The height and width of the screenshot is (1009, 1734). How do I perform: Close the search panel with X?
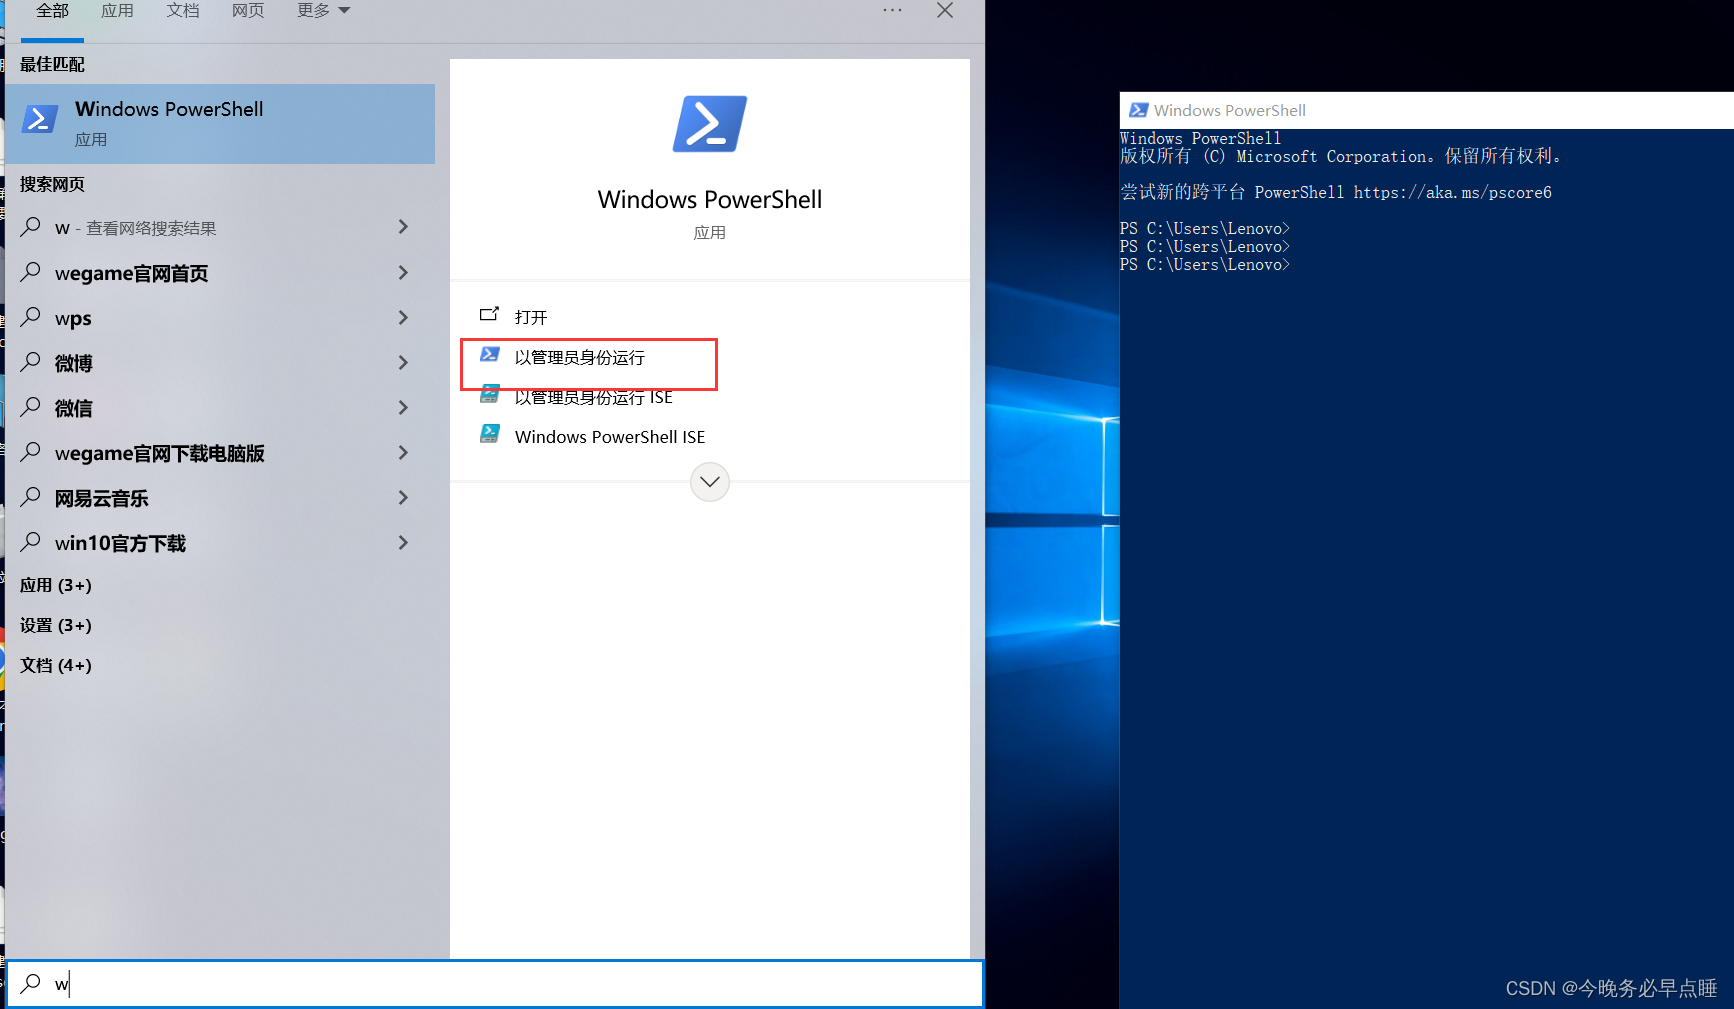pyautogui.click(x=945, y=10)
